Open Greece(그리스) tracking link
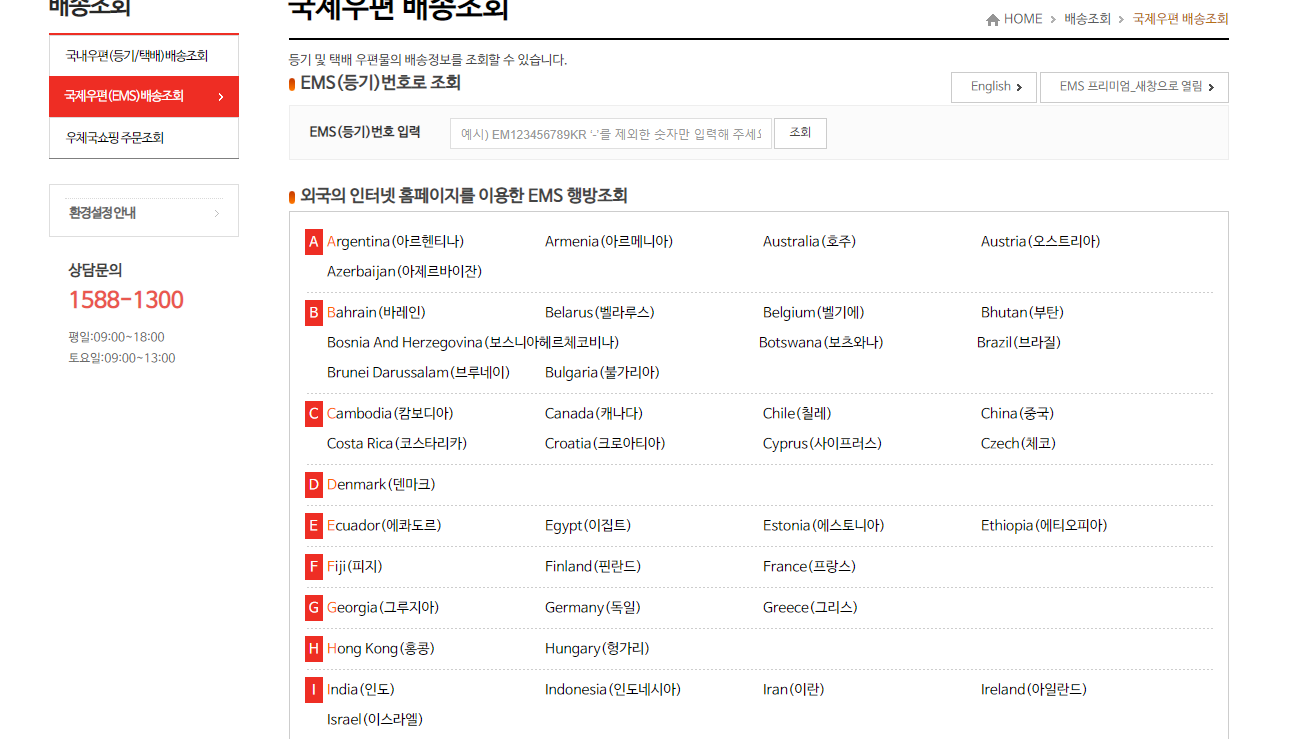The image size is (1303, 739). pos(810,608)
